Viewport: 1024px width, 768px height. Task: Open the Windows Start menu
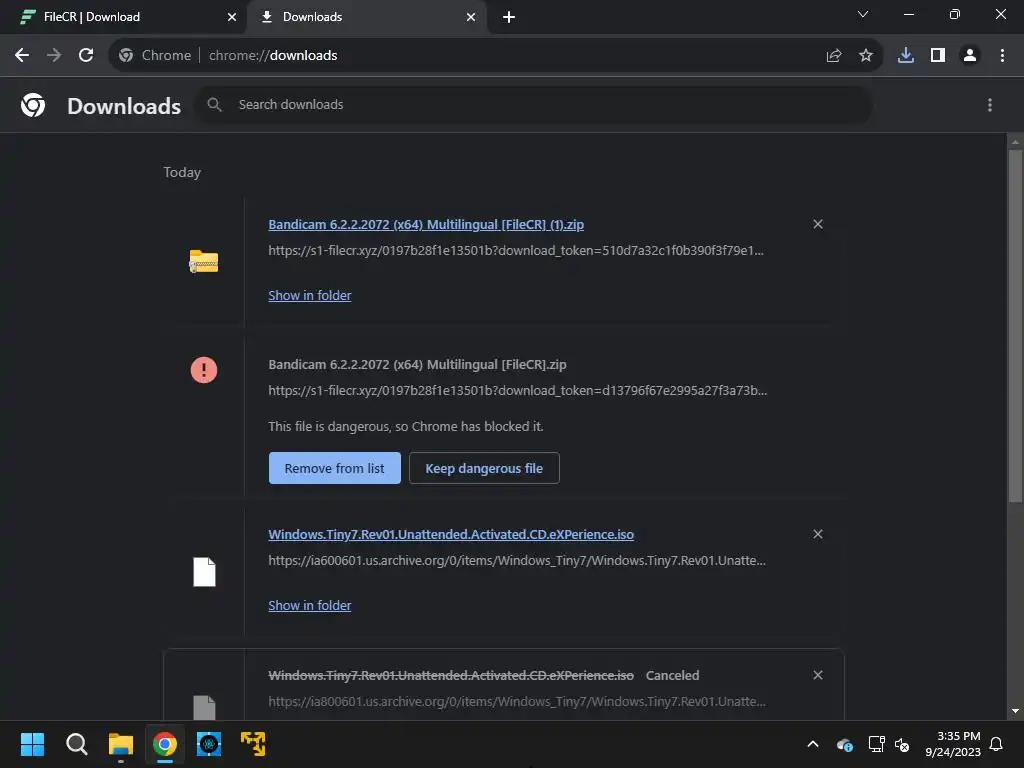(32, 744)
